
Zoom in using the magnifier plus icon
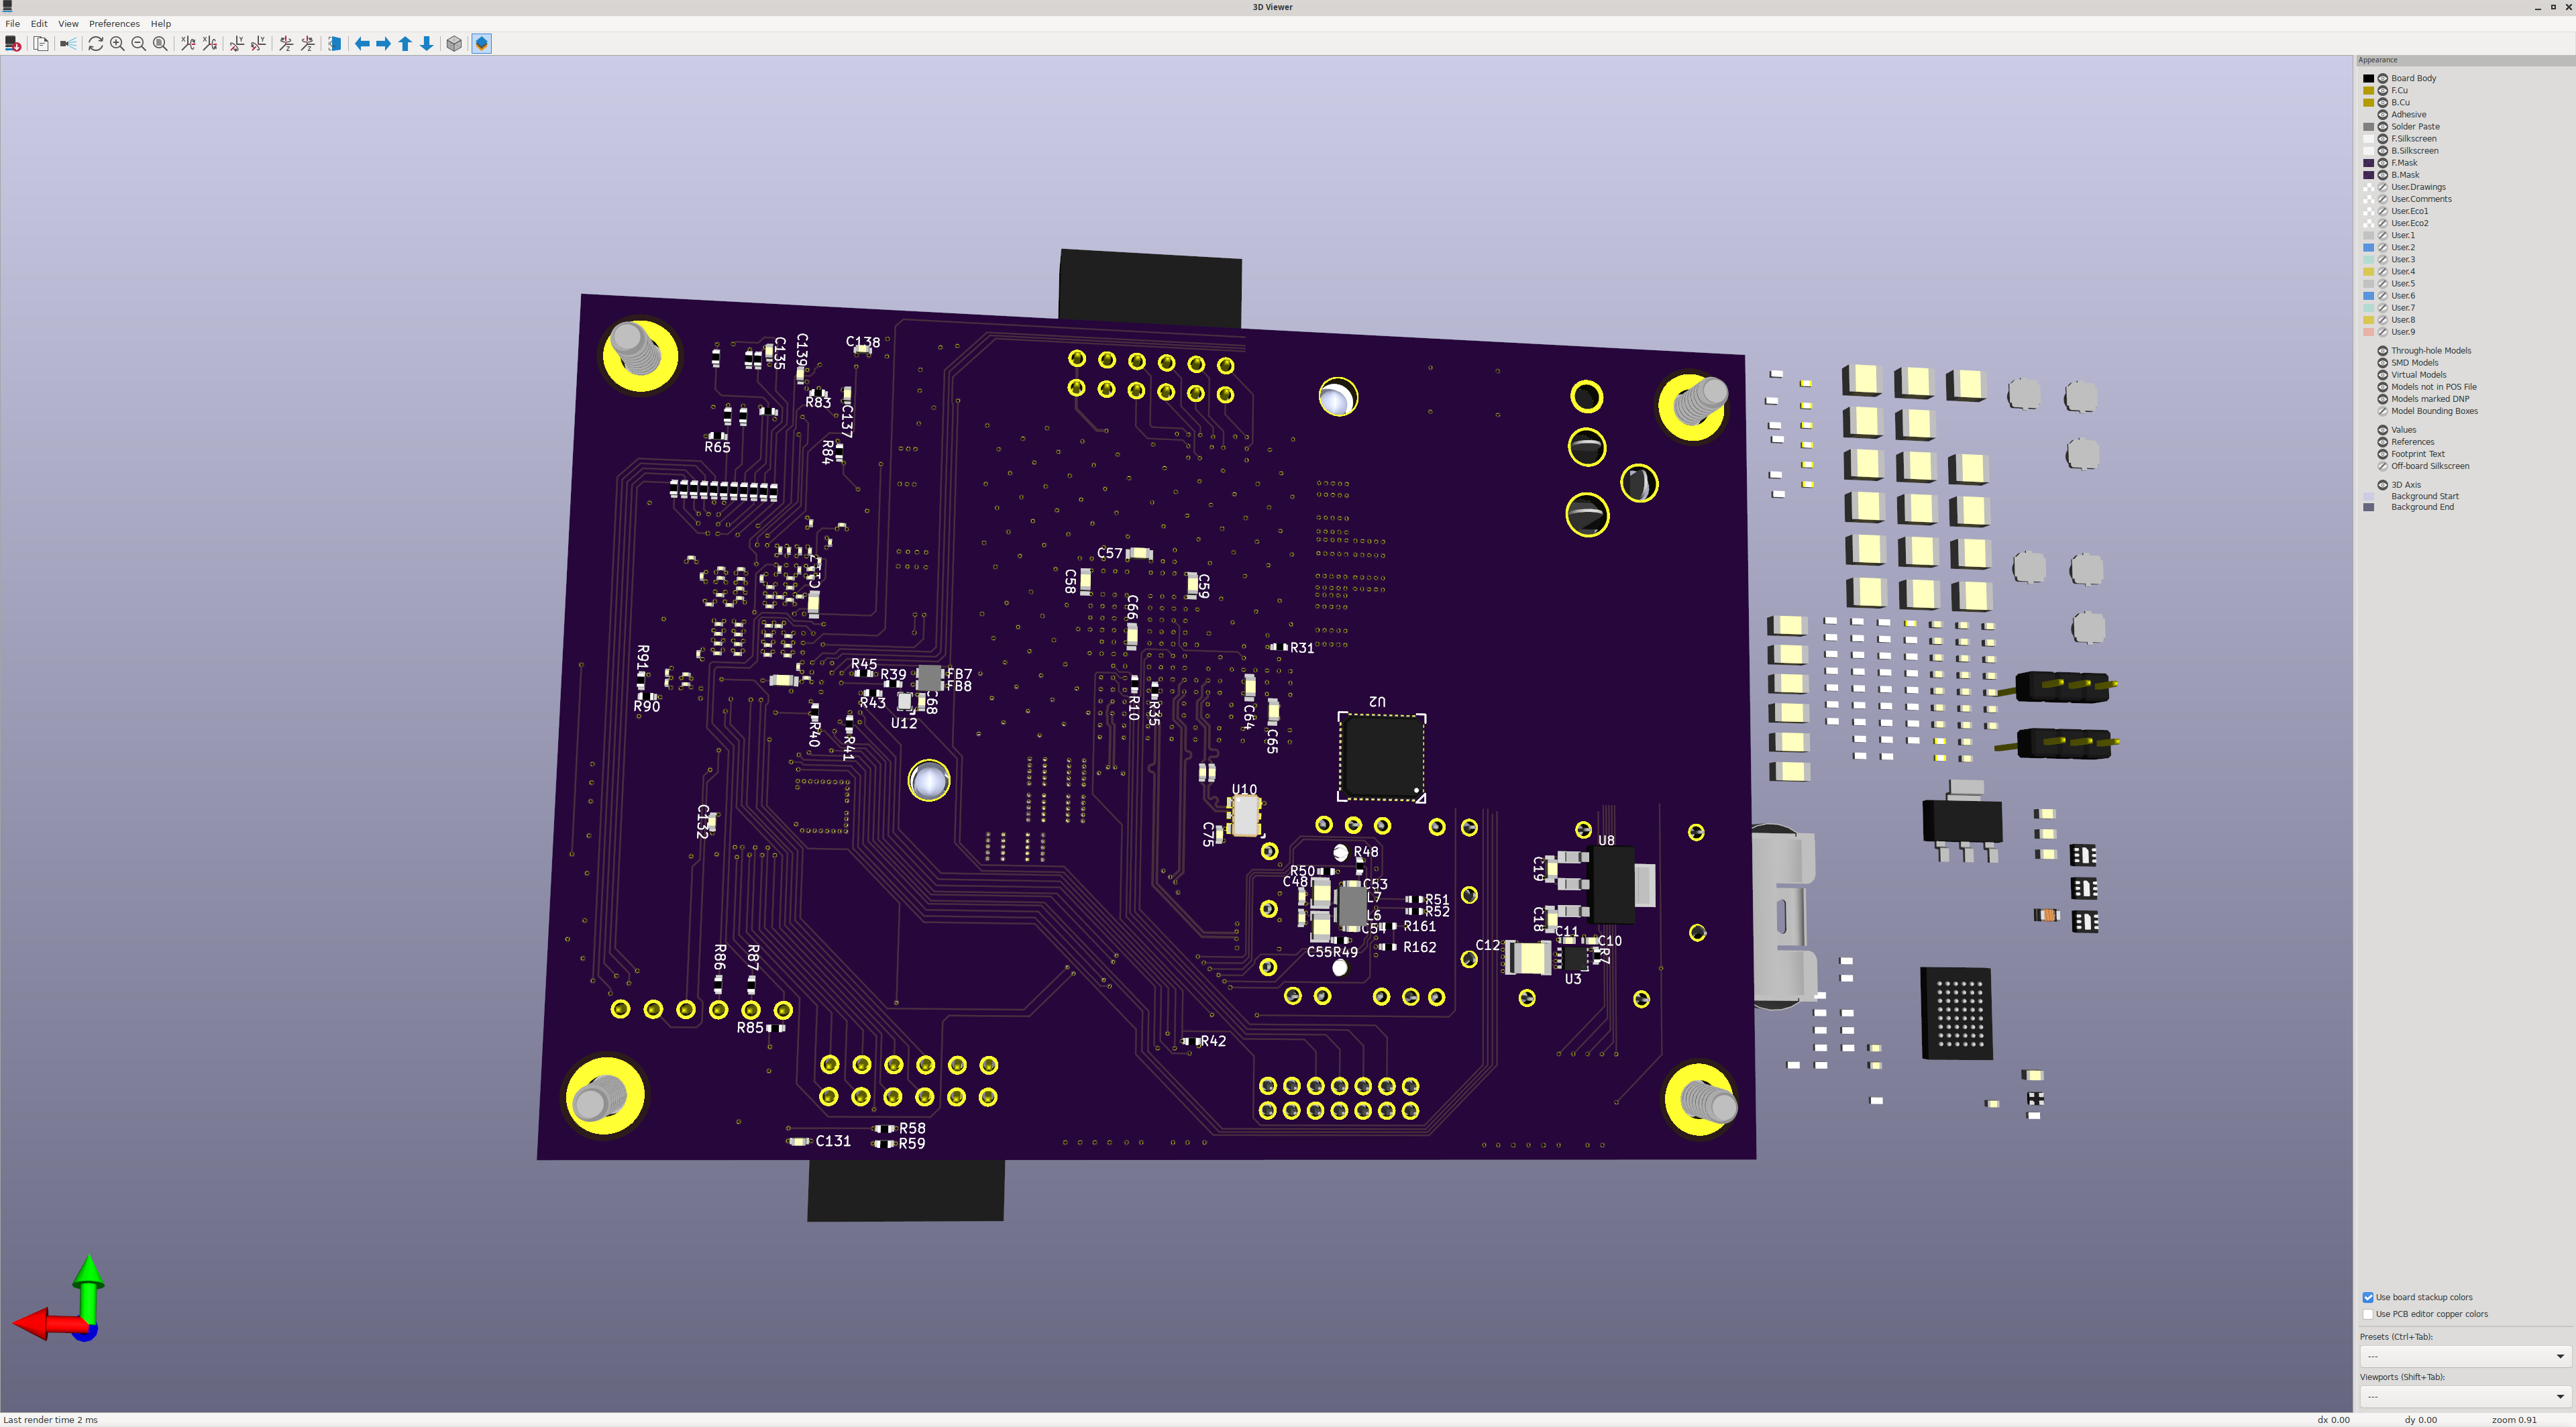pos(117,44)
